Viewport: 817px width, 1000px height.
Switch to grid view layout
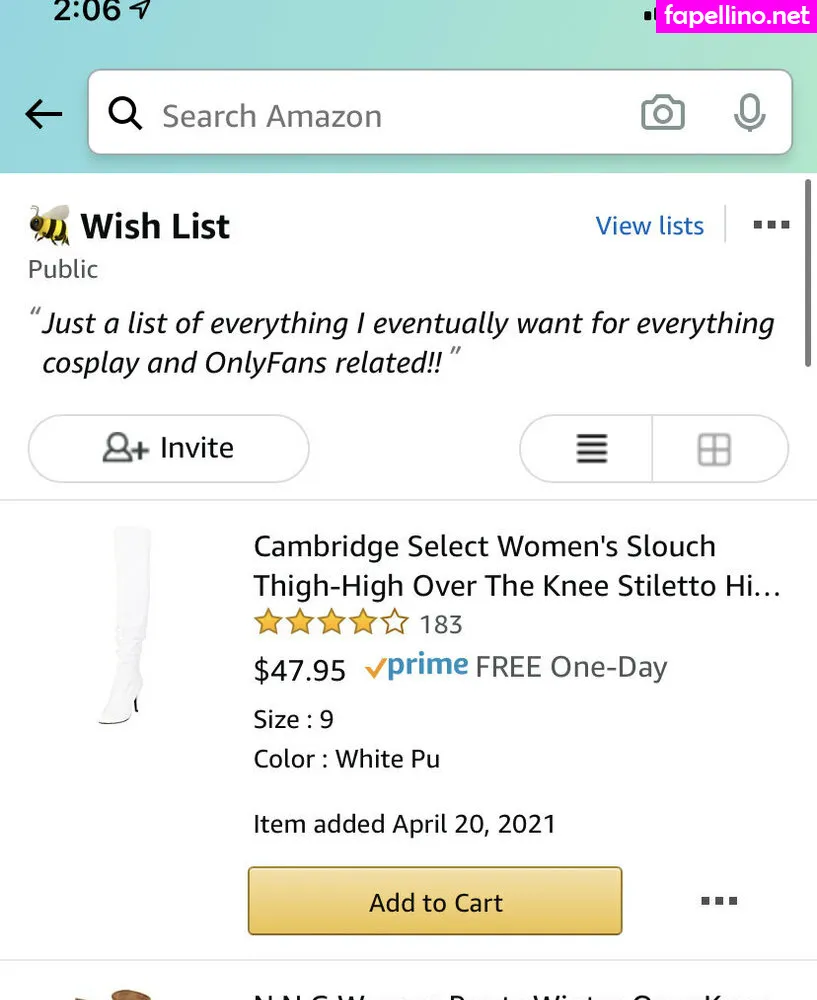(714, 449)
